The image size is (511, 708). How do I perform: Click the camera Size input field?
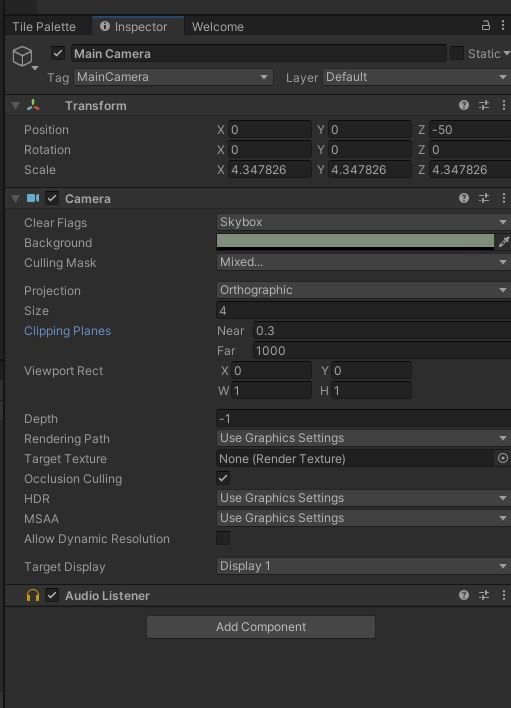tap(363, 311)
